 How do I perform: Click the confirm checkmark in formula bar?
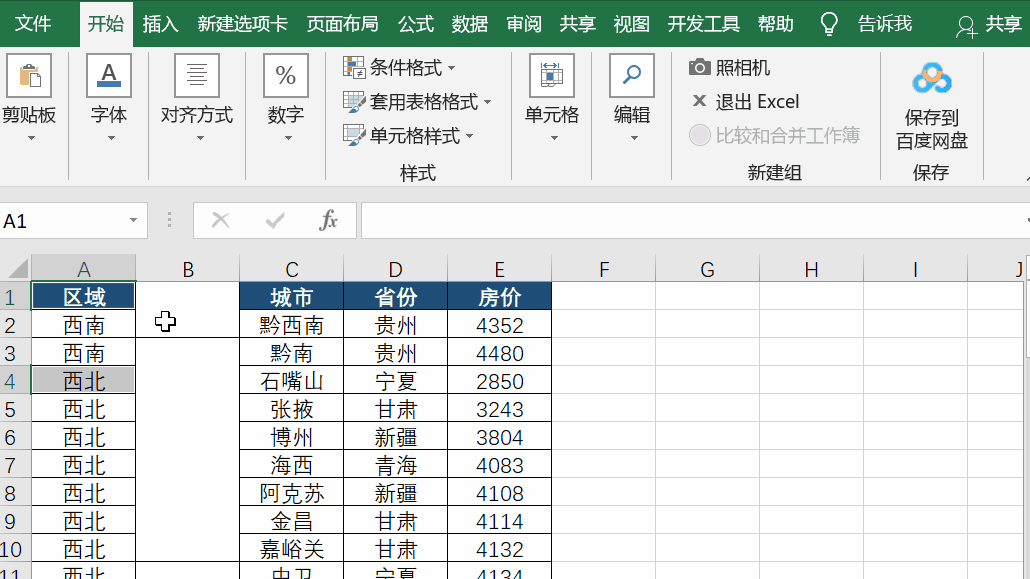coord(275,220)
